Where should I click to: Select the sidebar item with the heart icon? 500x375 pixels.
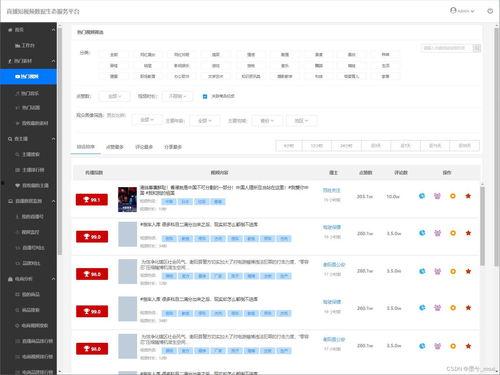(32, 185)
